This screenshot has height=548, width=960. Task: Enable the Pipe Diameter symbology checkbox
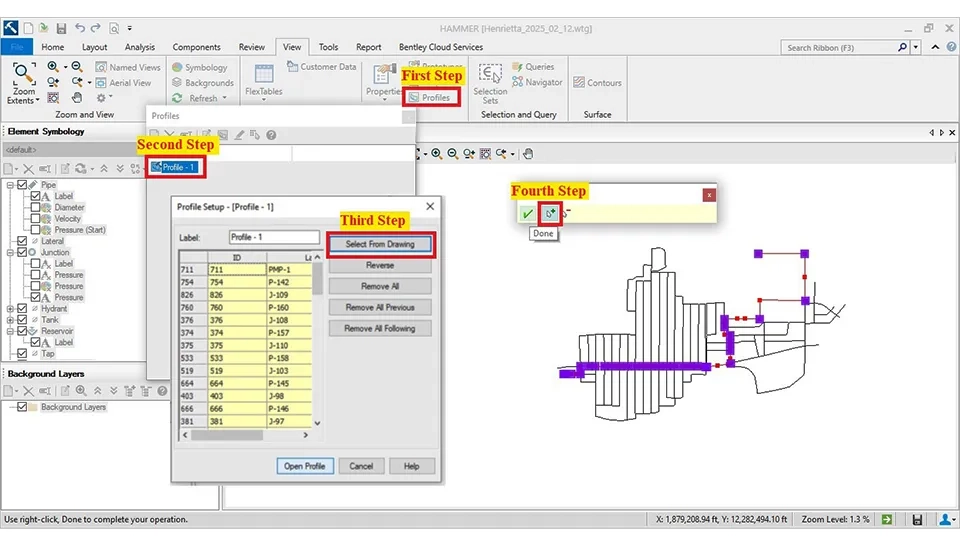click(36, 208)
